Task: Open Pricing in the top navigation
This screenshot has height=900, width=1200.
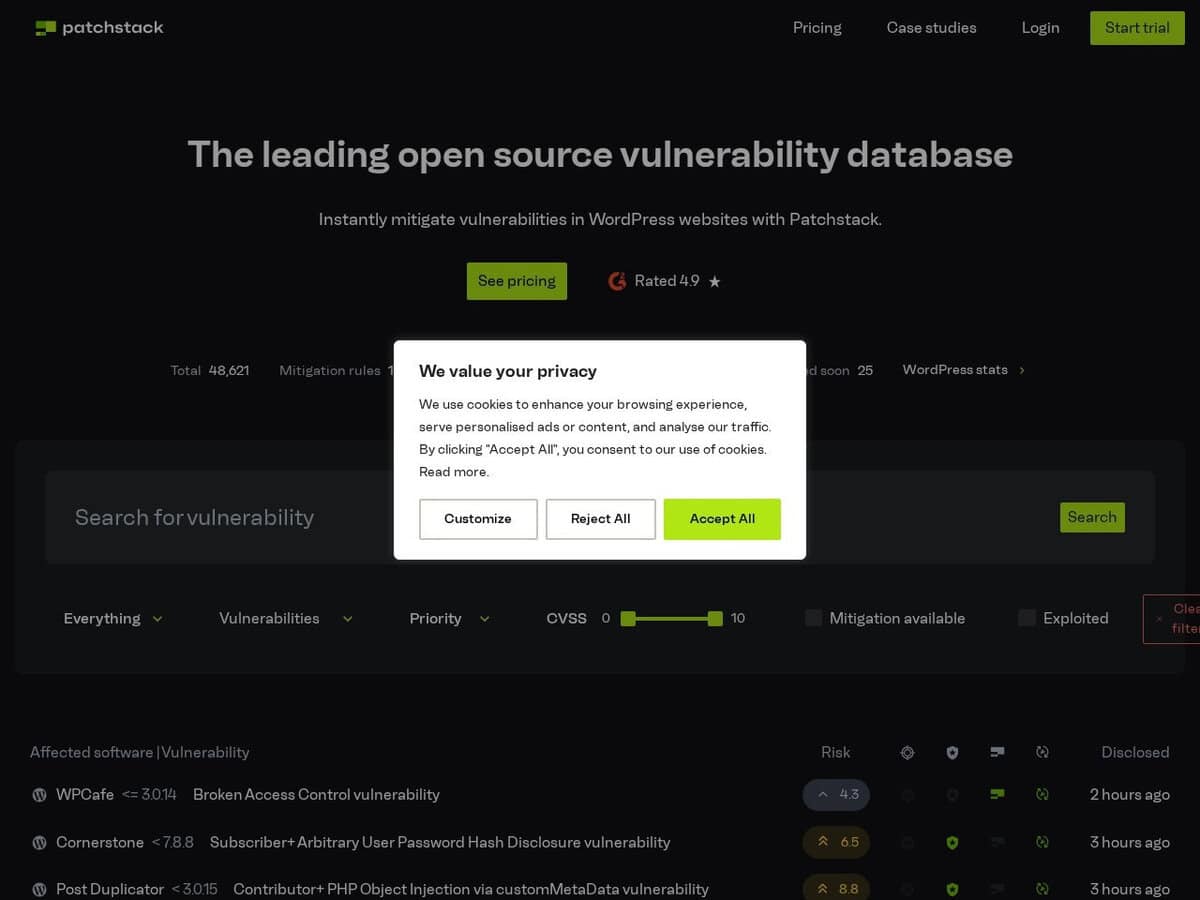Action: (817, 28)
